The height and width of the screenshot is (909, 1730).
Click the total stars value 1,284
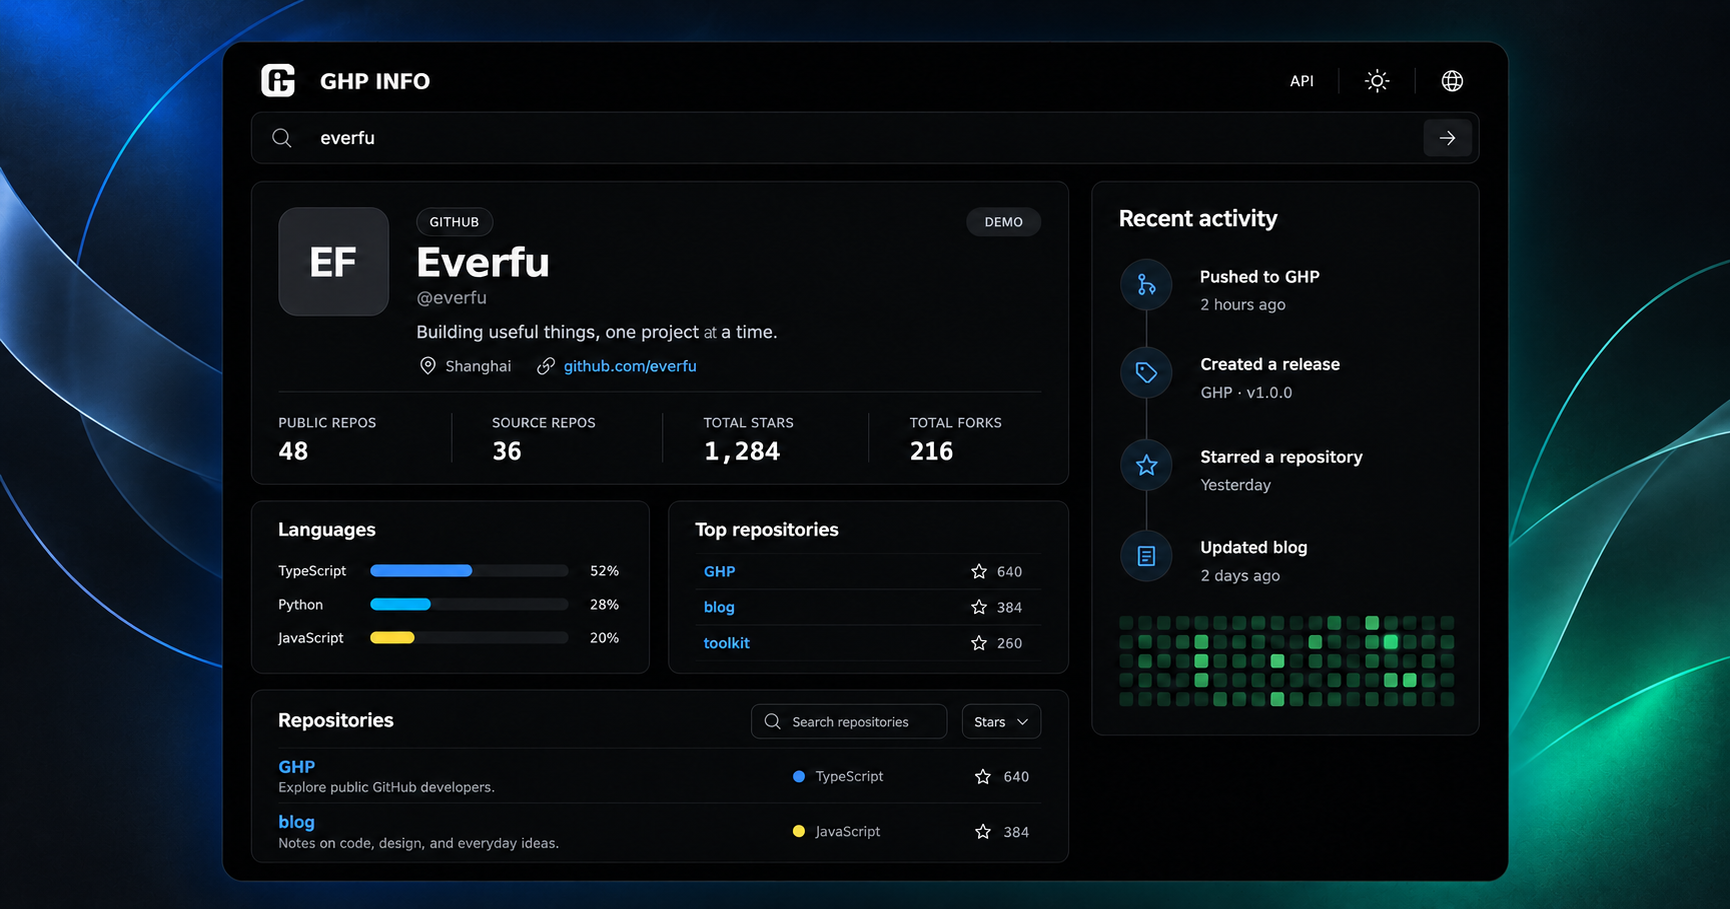click(x=741, y=451)
